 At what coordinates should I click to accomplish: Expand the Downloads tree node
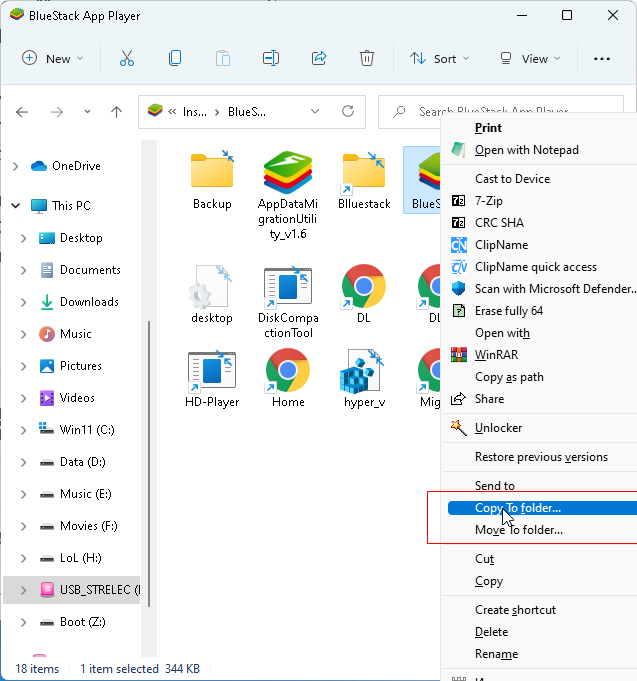pos(23,302)
